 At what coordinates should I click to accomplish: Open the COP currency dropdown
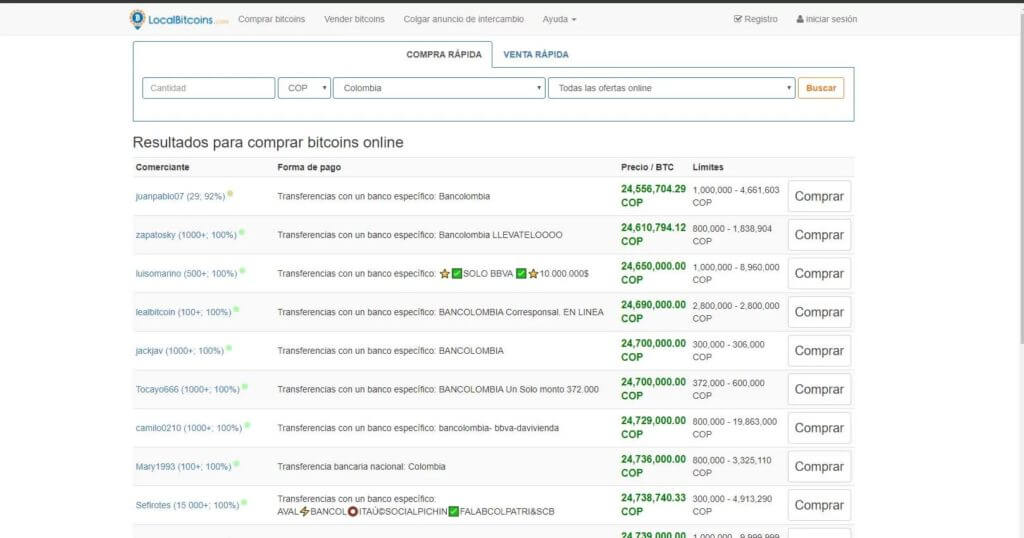[304, 88]
